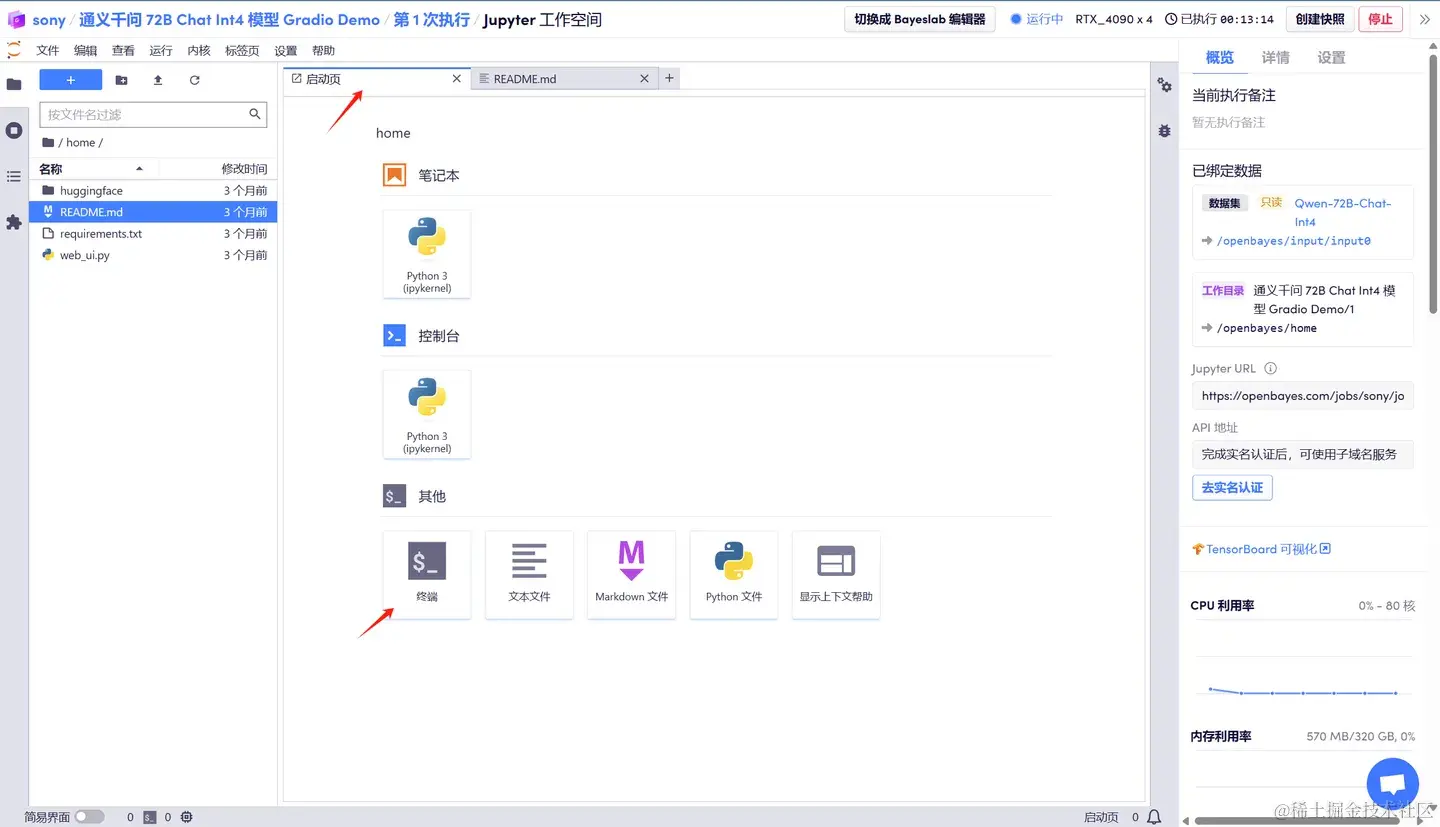This screenshot has width=1440, height=827.
Task: Switch to the 设置 tab in right panel
Action: click(1331, 58)
